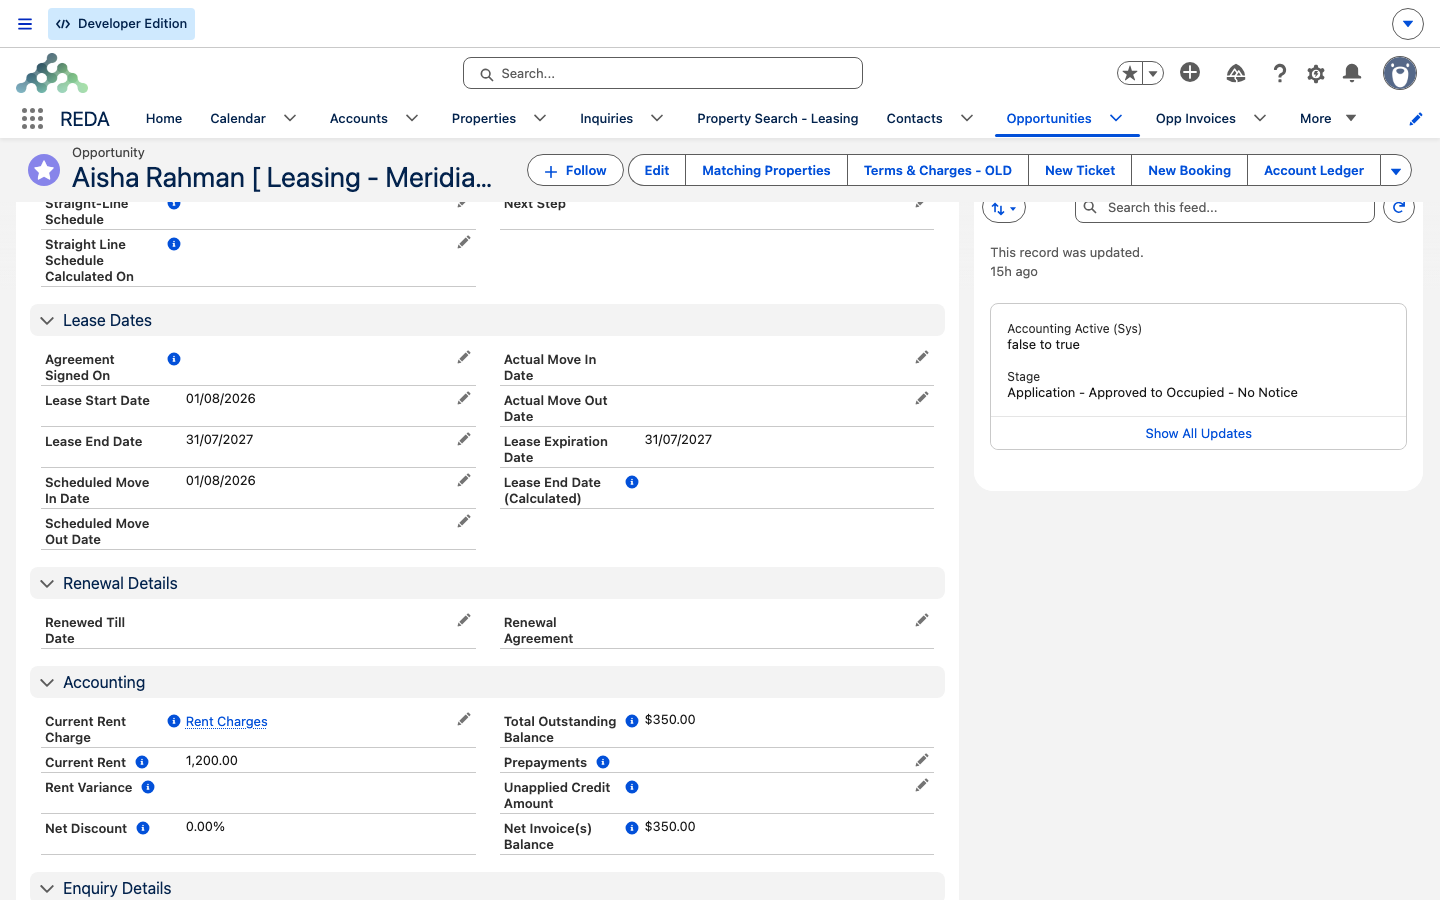Open the App Launcher grid icon
1440x900 pixels.
(32, 118)
